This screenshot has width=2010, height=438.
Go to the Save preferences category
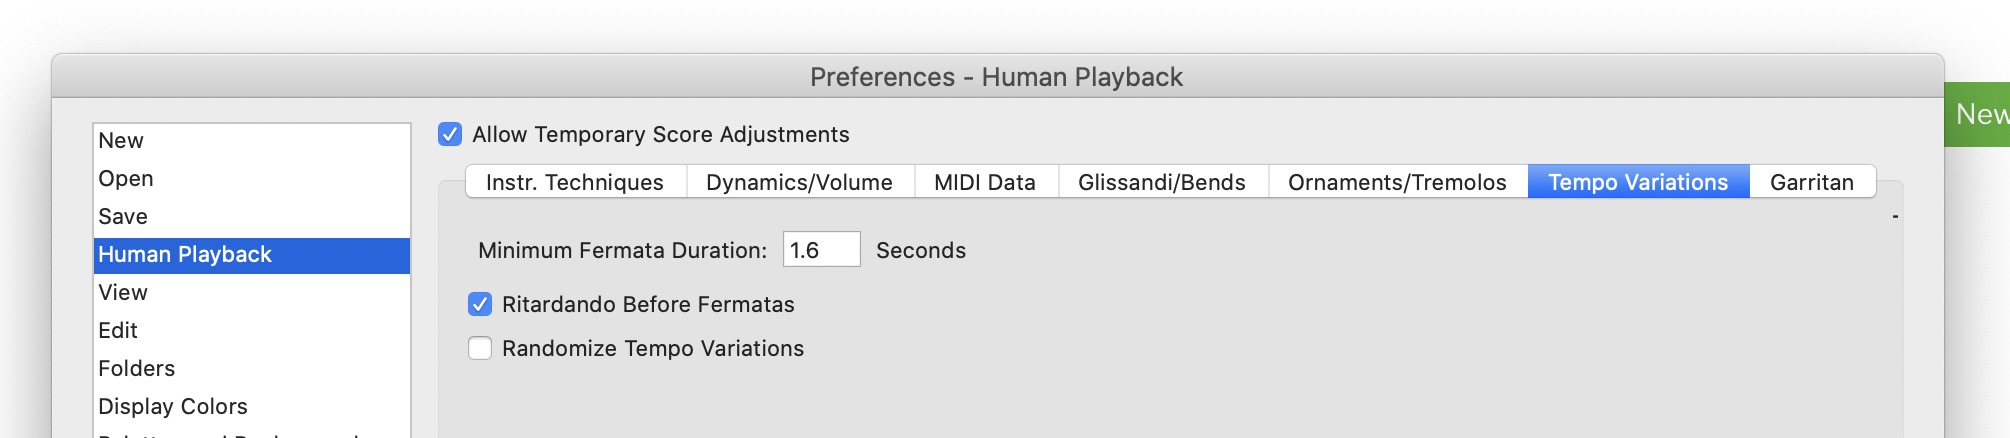[123, 217]
